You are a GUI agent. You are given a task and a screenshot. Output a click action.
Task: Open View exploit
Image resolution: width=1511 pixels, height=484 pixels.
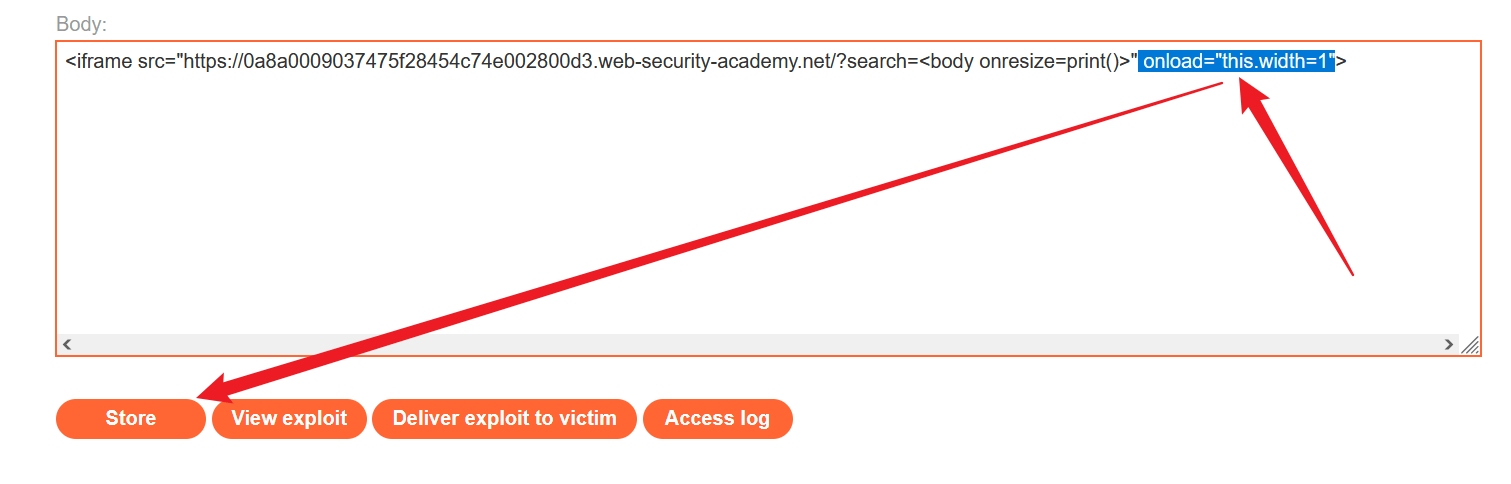(289, 418)
